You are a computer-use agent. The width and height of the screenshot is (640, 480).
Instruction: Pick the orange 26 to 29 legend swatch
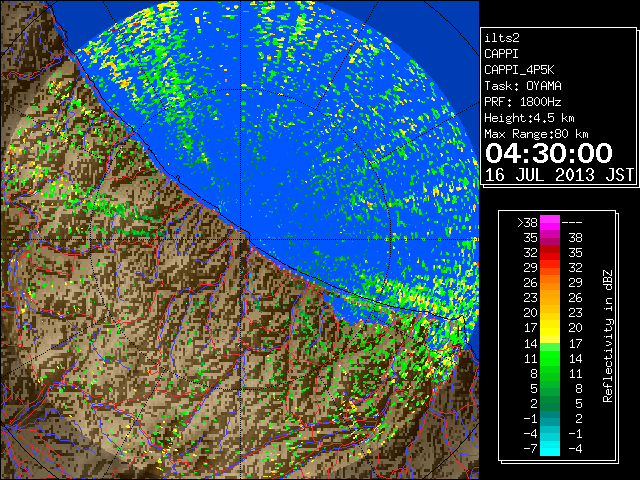tap(550, 282)
